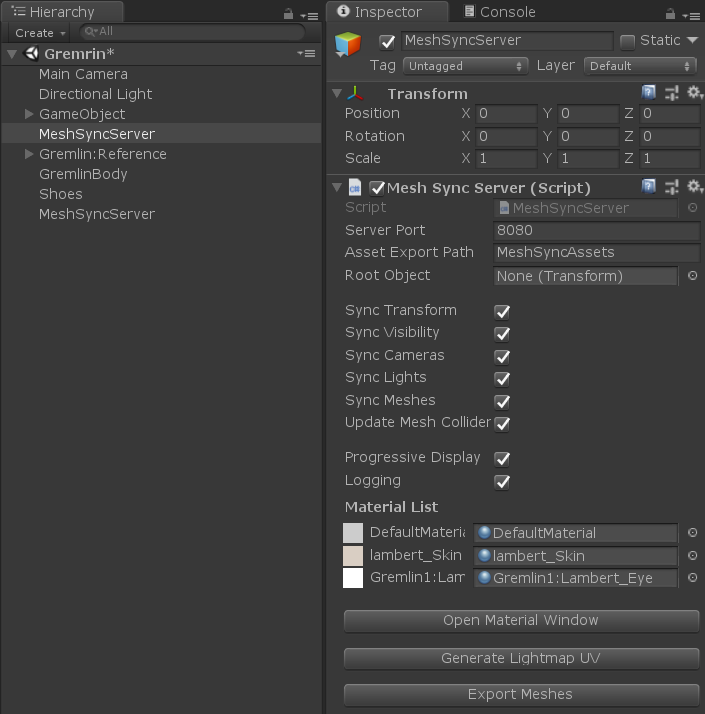Open Mesh Sync Server gear settings menu
This screenshot has height=714, width=705.
coord(695,187)
